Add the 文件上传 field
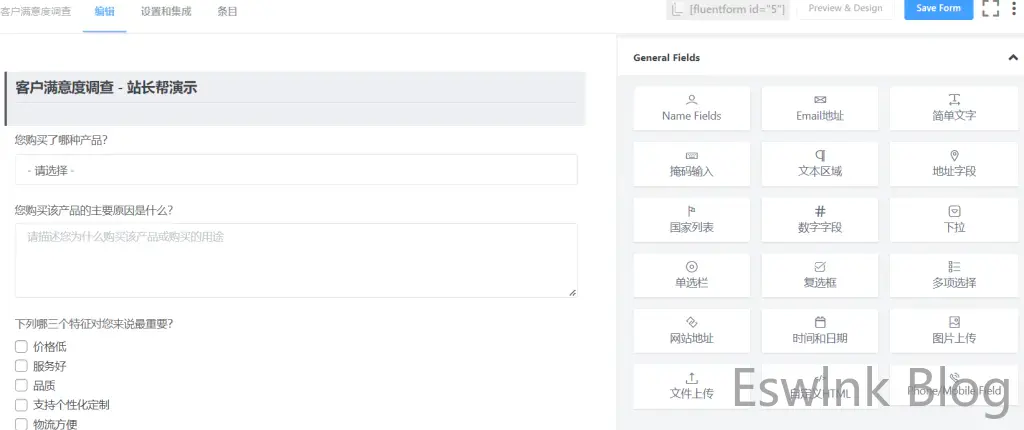The image size is (1024, 430). pyautogui.click(x=691, y=386)
